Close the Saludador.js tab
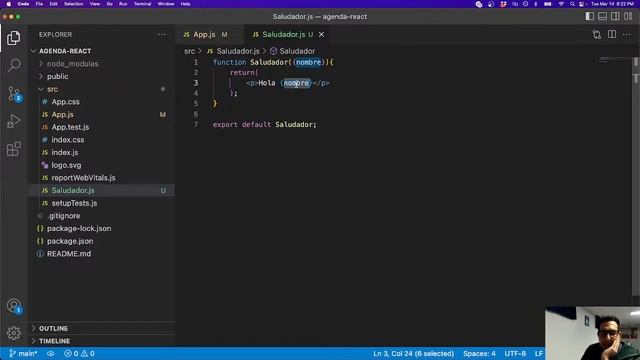This screenshot has height=360, width=640. (x=321, y=35)
